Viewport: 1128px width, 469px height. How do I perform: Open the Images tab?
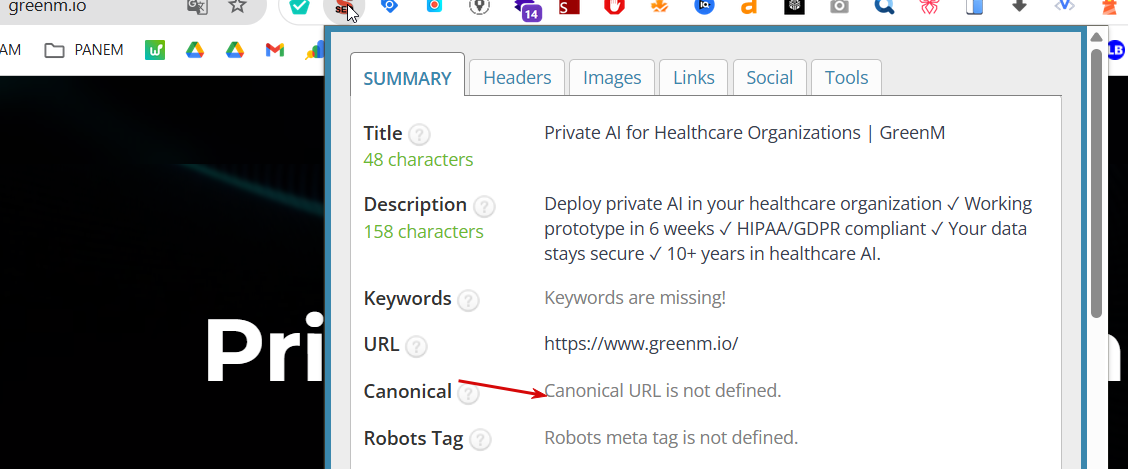click(x=612, y=77)
